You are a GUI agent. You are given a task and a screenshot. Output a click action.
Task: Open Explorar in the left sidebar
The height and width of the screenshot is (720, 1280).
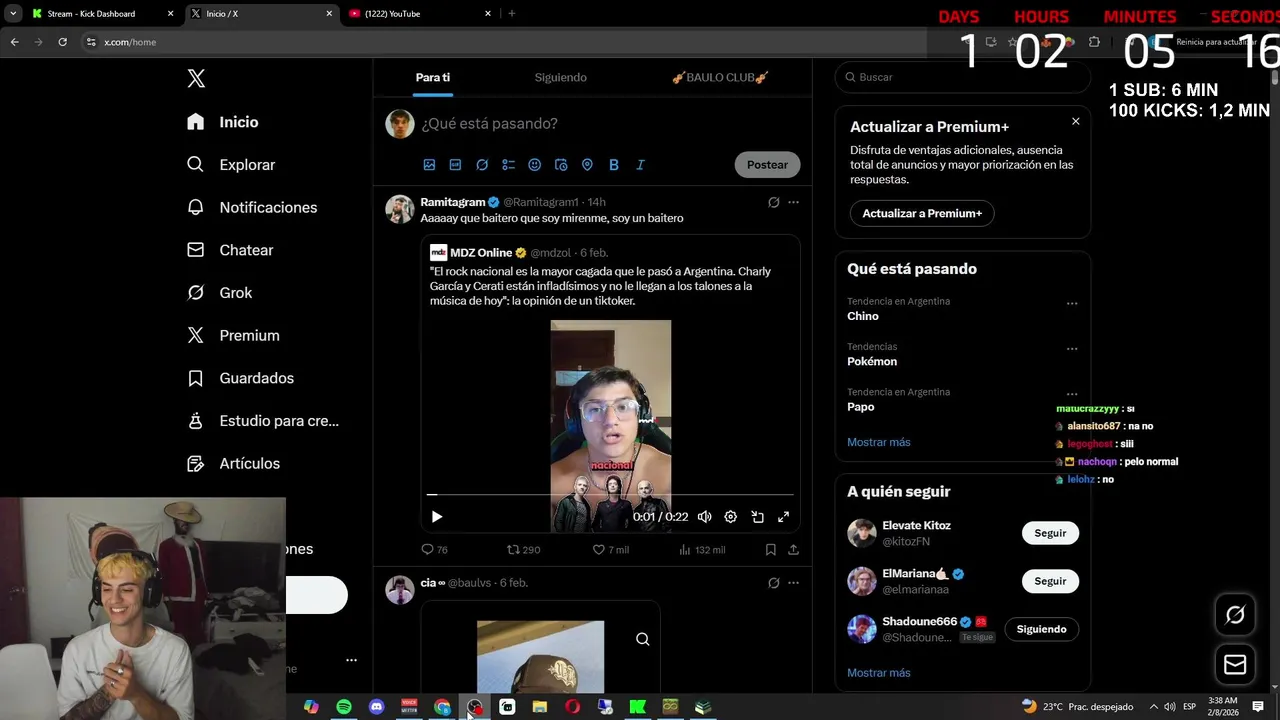click(x=231, y=165)
